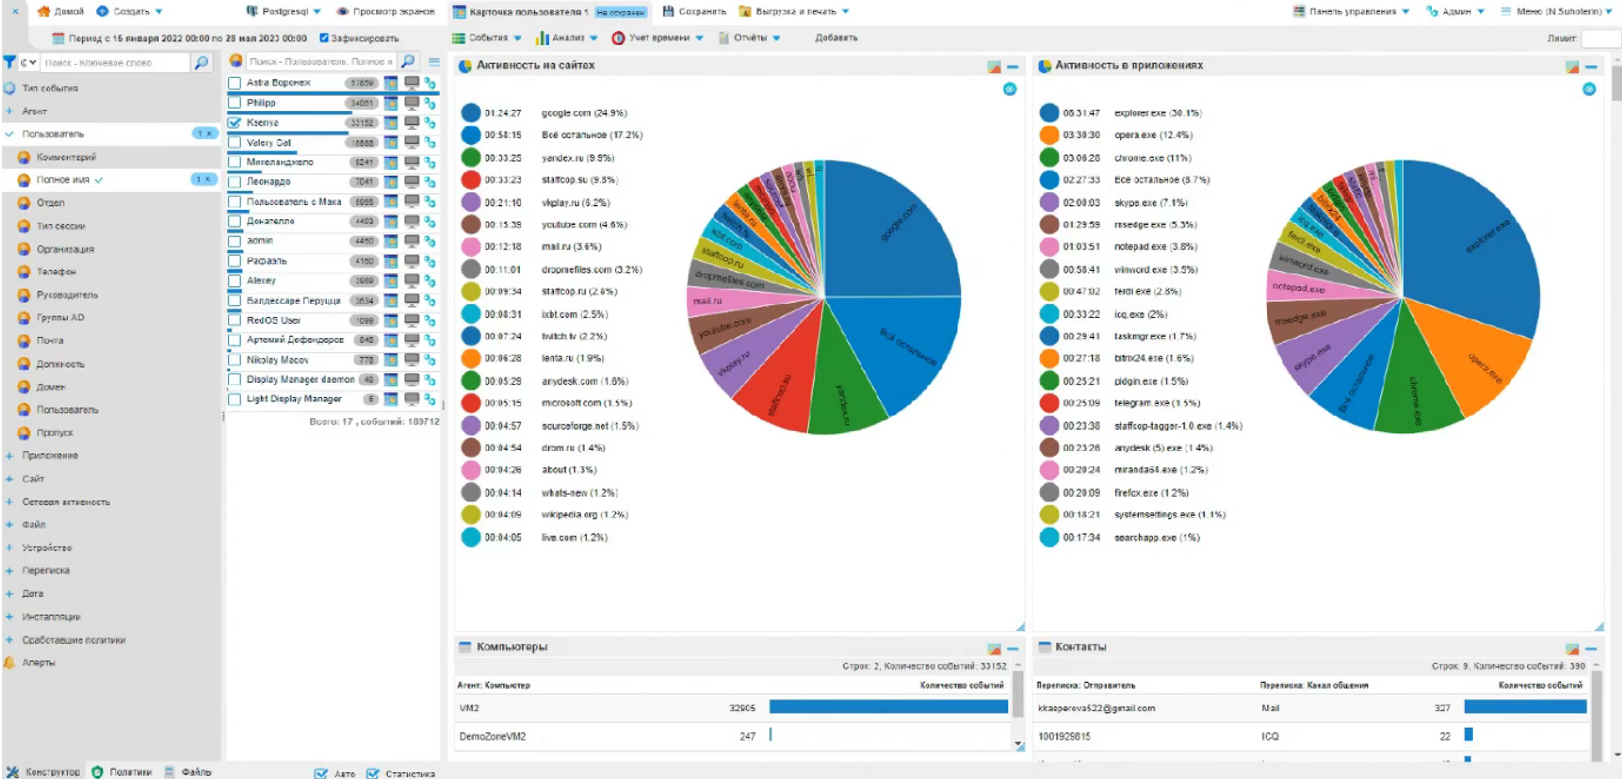Open the Анализ dropdown
The image size is (1622, 779).
tap(566, 38)
